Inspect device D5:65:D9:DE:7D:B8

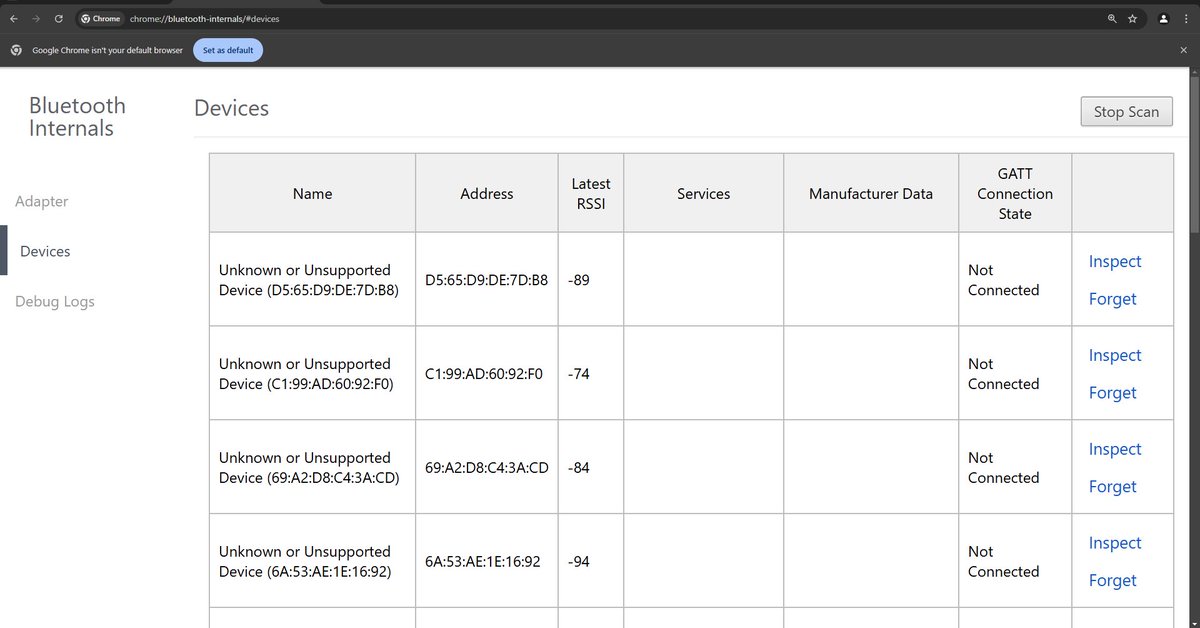[1115, 261]
